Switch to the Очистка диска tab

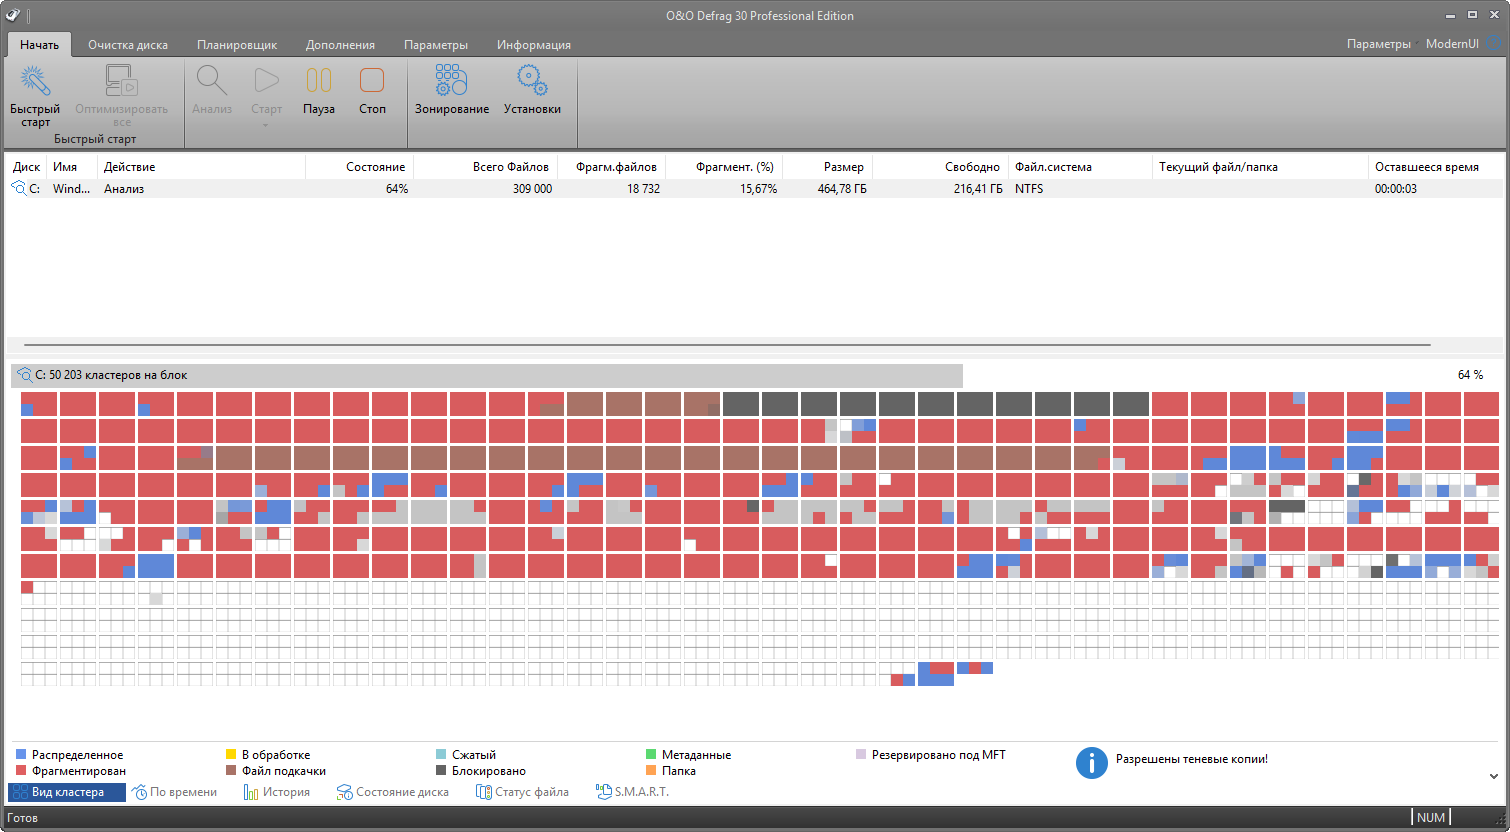point(128,45)
